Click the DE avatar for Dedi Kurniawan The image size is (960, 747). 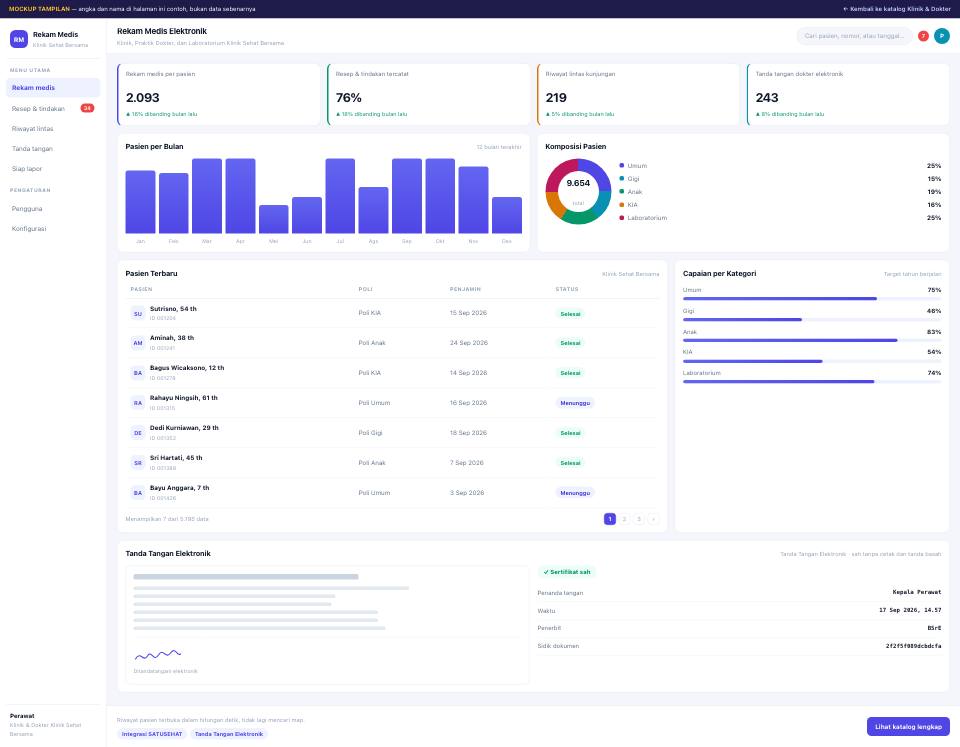tap(138, 433)
